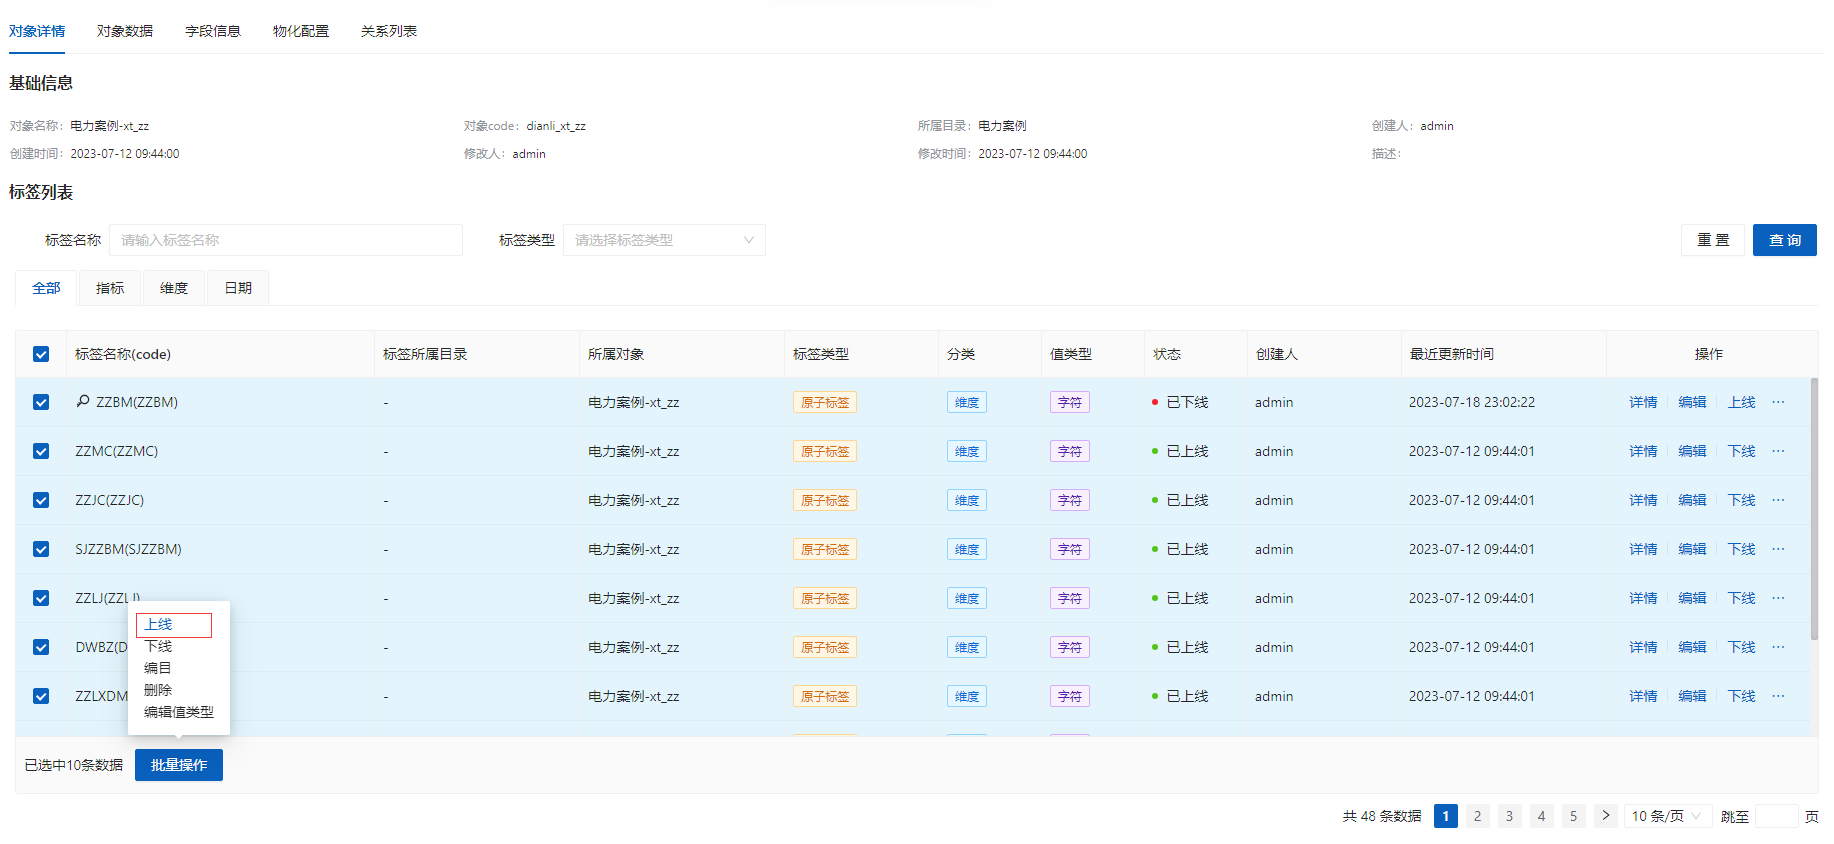This screenshot has height=844, width=1834.
Task: Go to next page arrow in pagination
Action: (1605, 816)
